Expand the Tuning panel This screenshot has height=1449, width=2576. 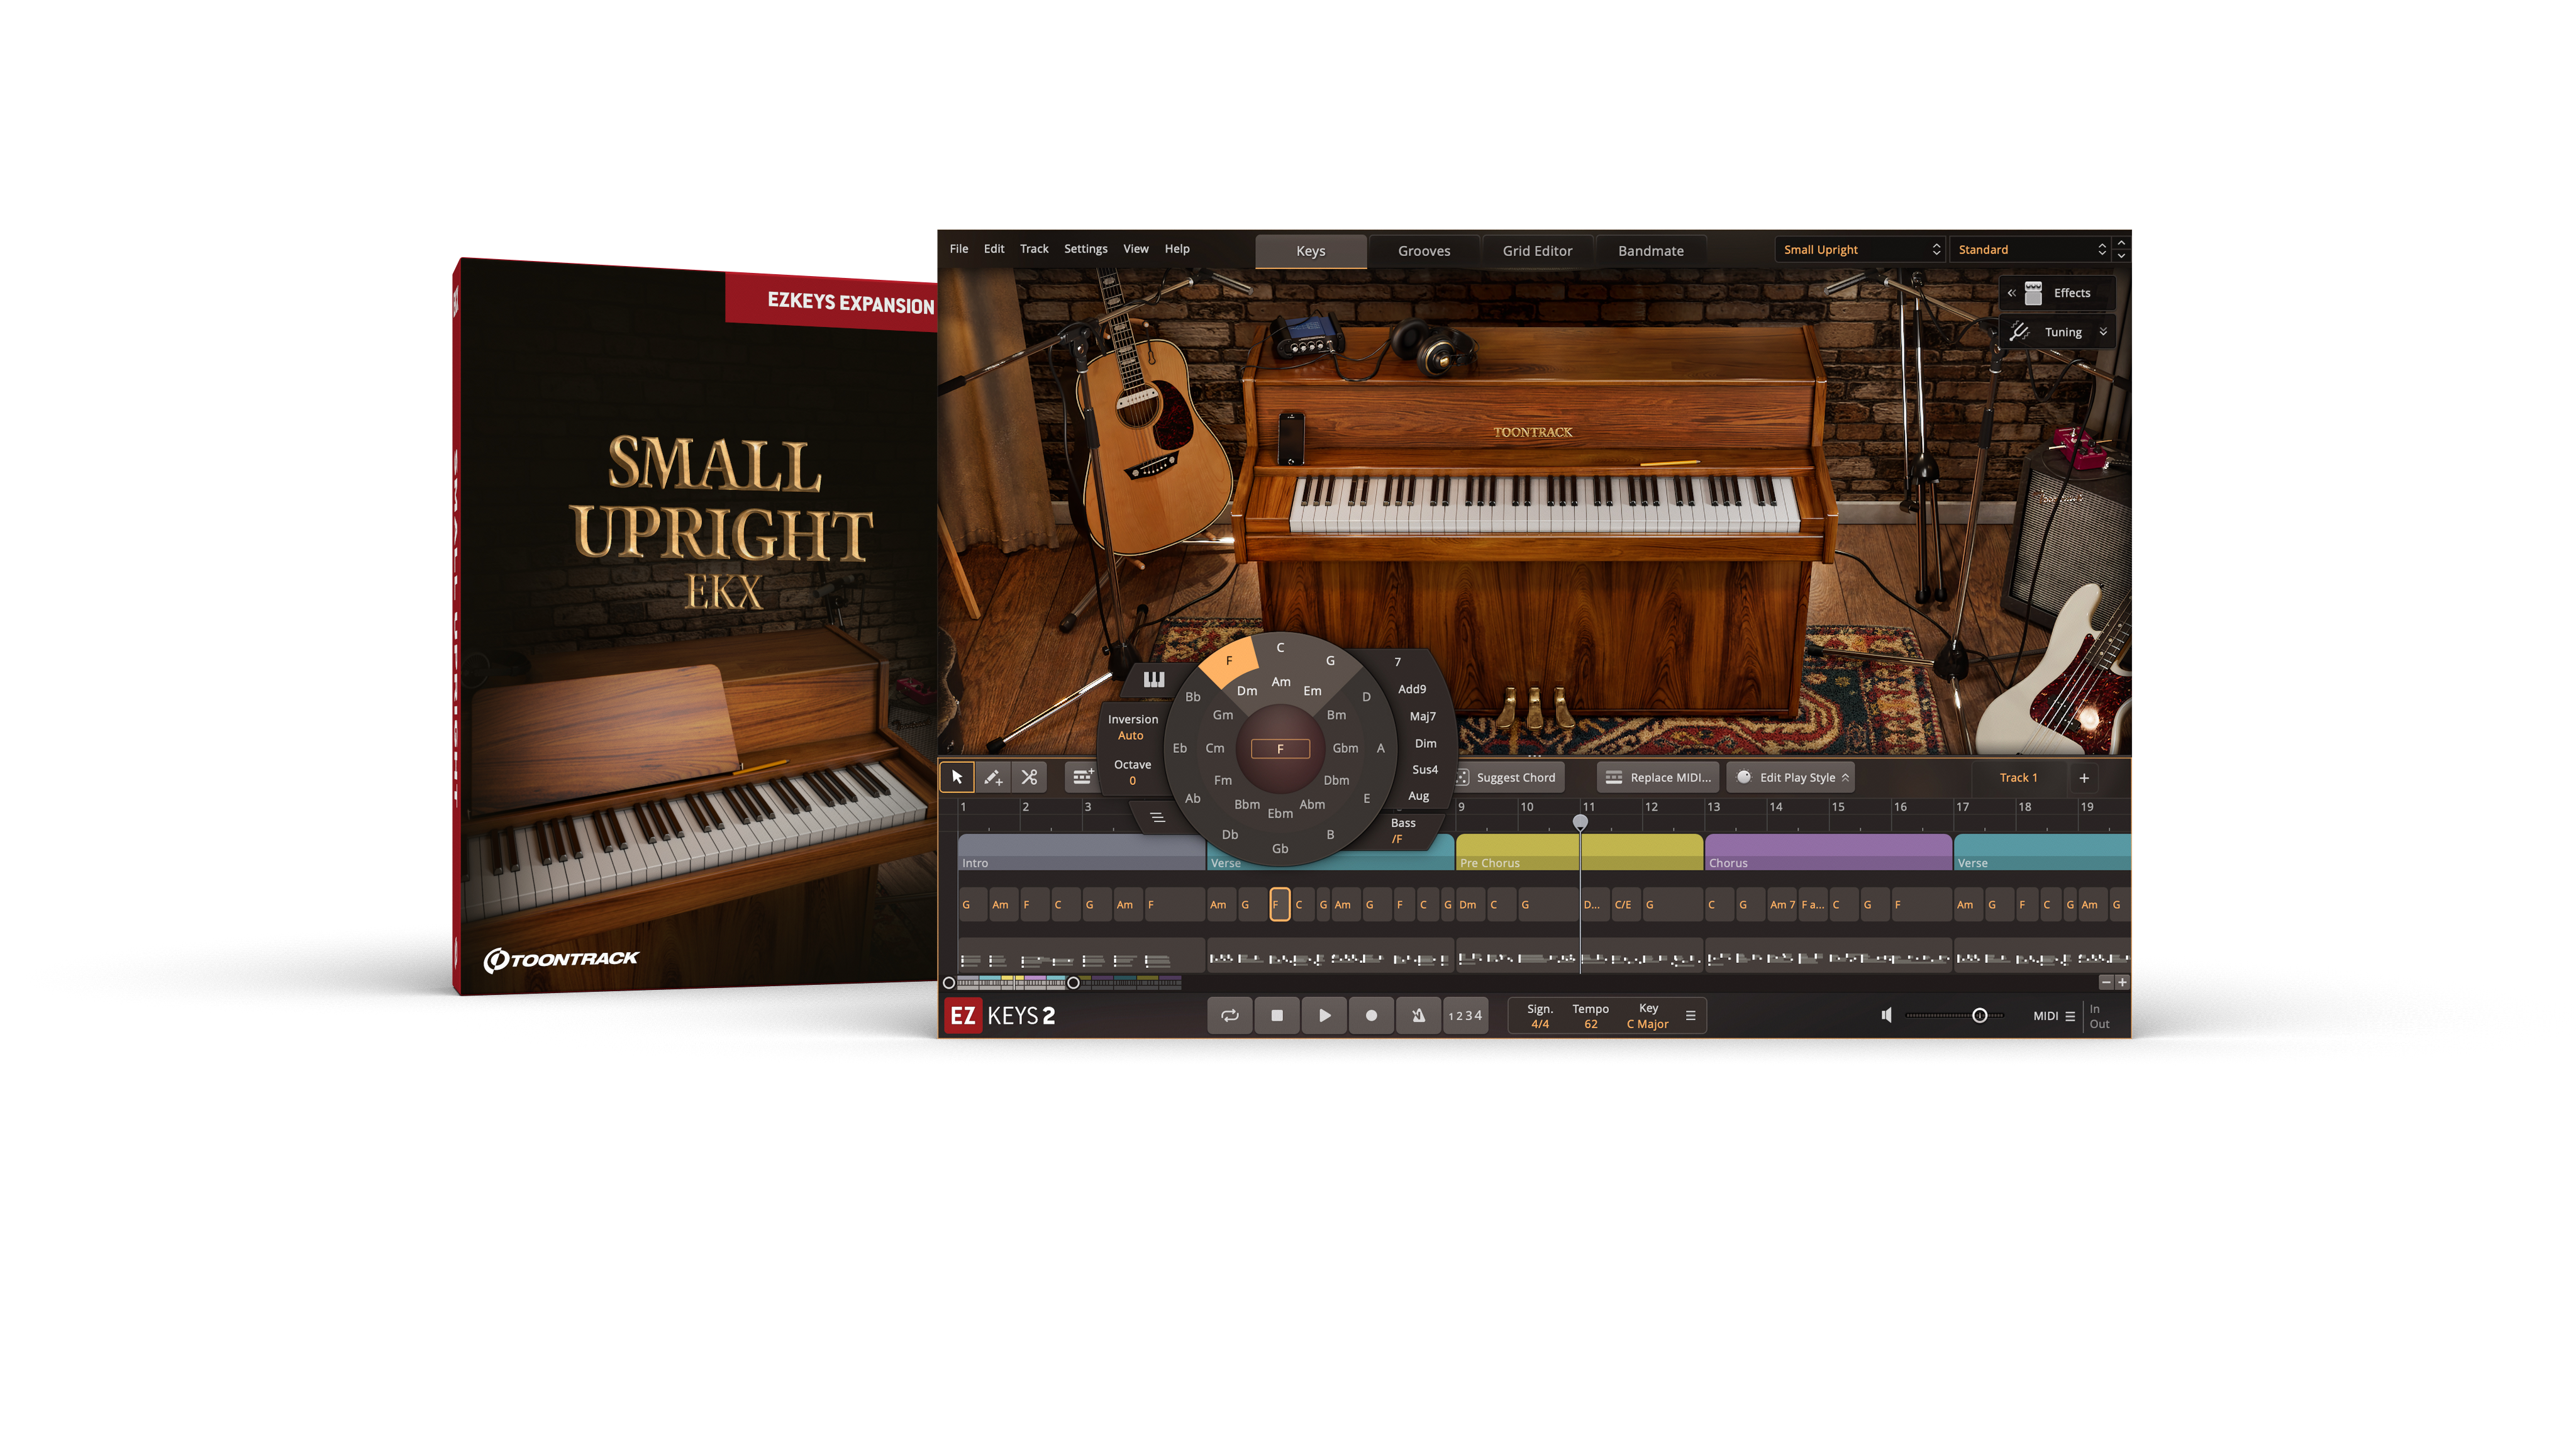2058,332
